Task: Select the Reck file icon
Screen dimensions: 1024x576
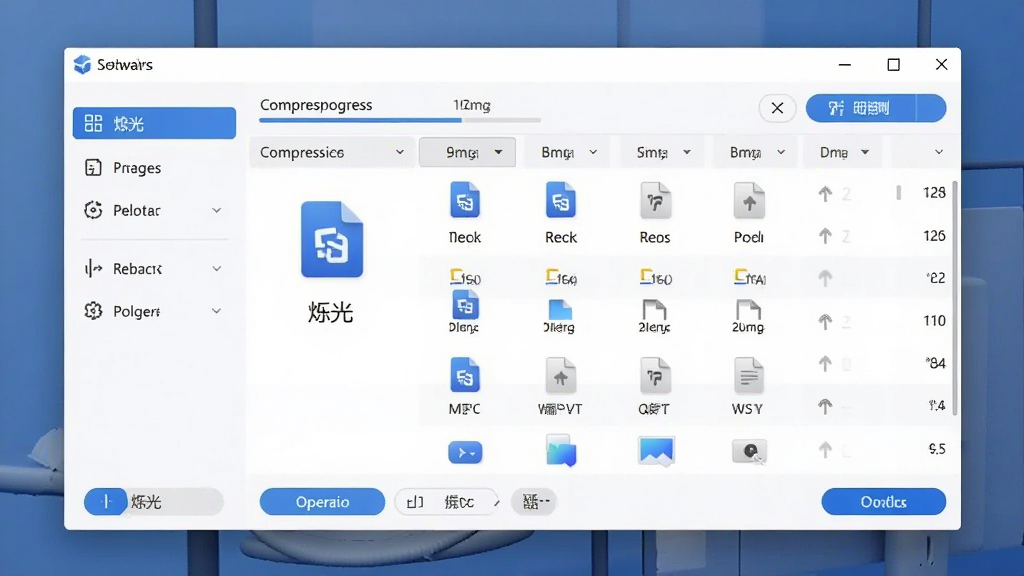Action: click(x=560, y=200)
